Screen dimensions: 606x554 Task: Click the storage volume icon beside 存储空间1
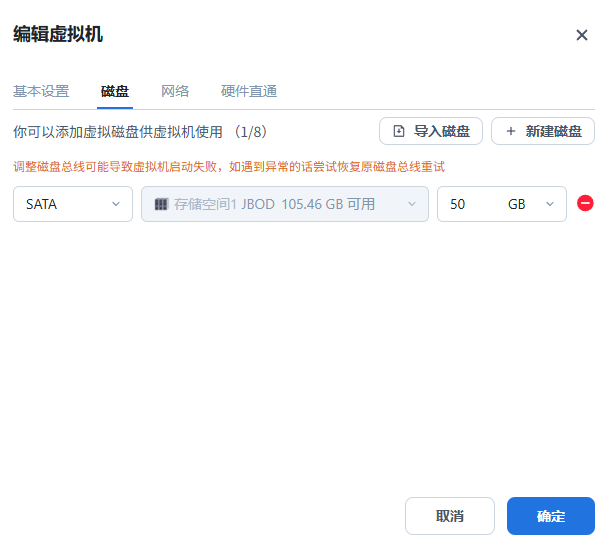[x=161, y=204]
